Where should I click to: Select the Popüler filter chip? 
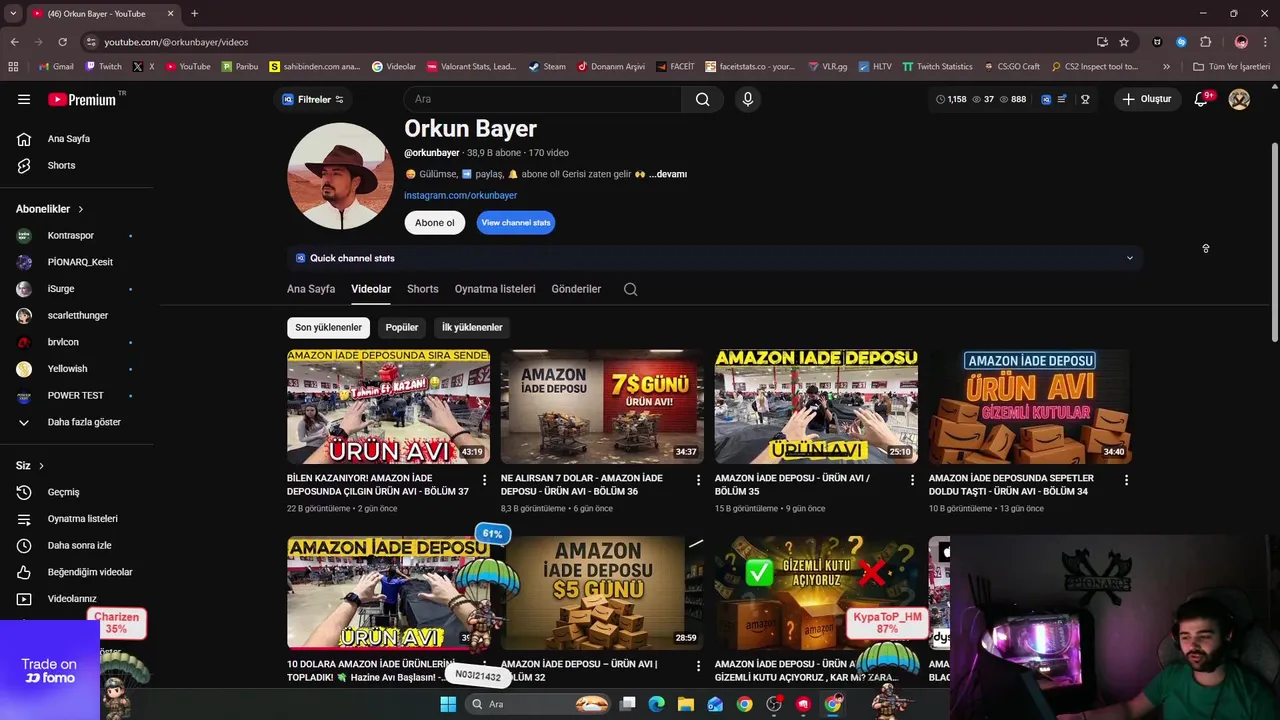coord(402,327)
